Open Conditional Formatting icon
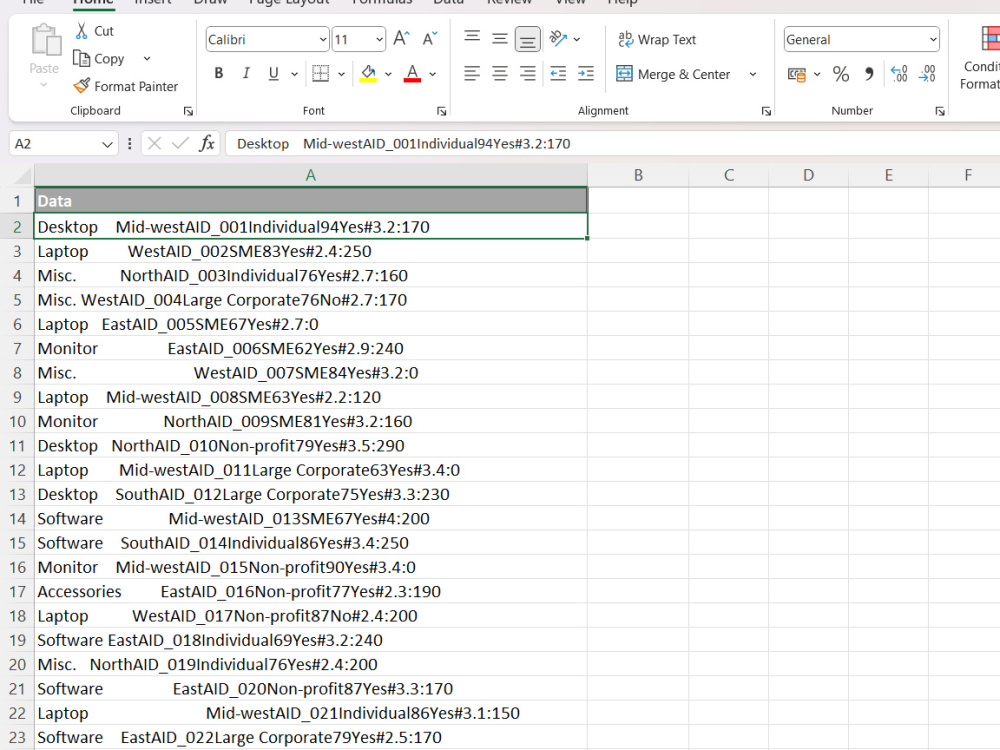1000x750 pixels. click(990, 38)
